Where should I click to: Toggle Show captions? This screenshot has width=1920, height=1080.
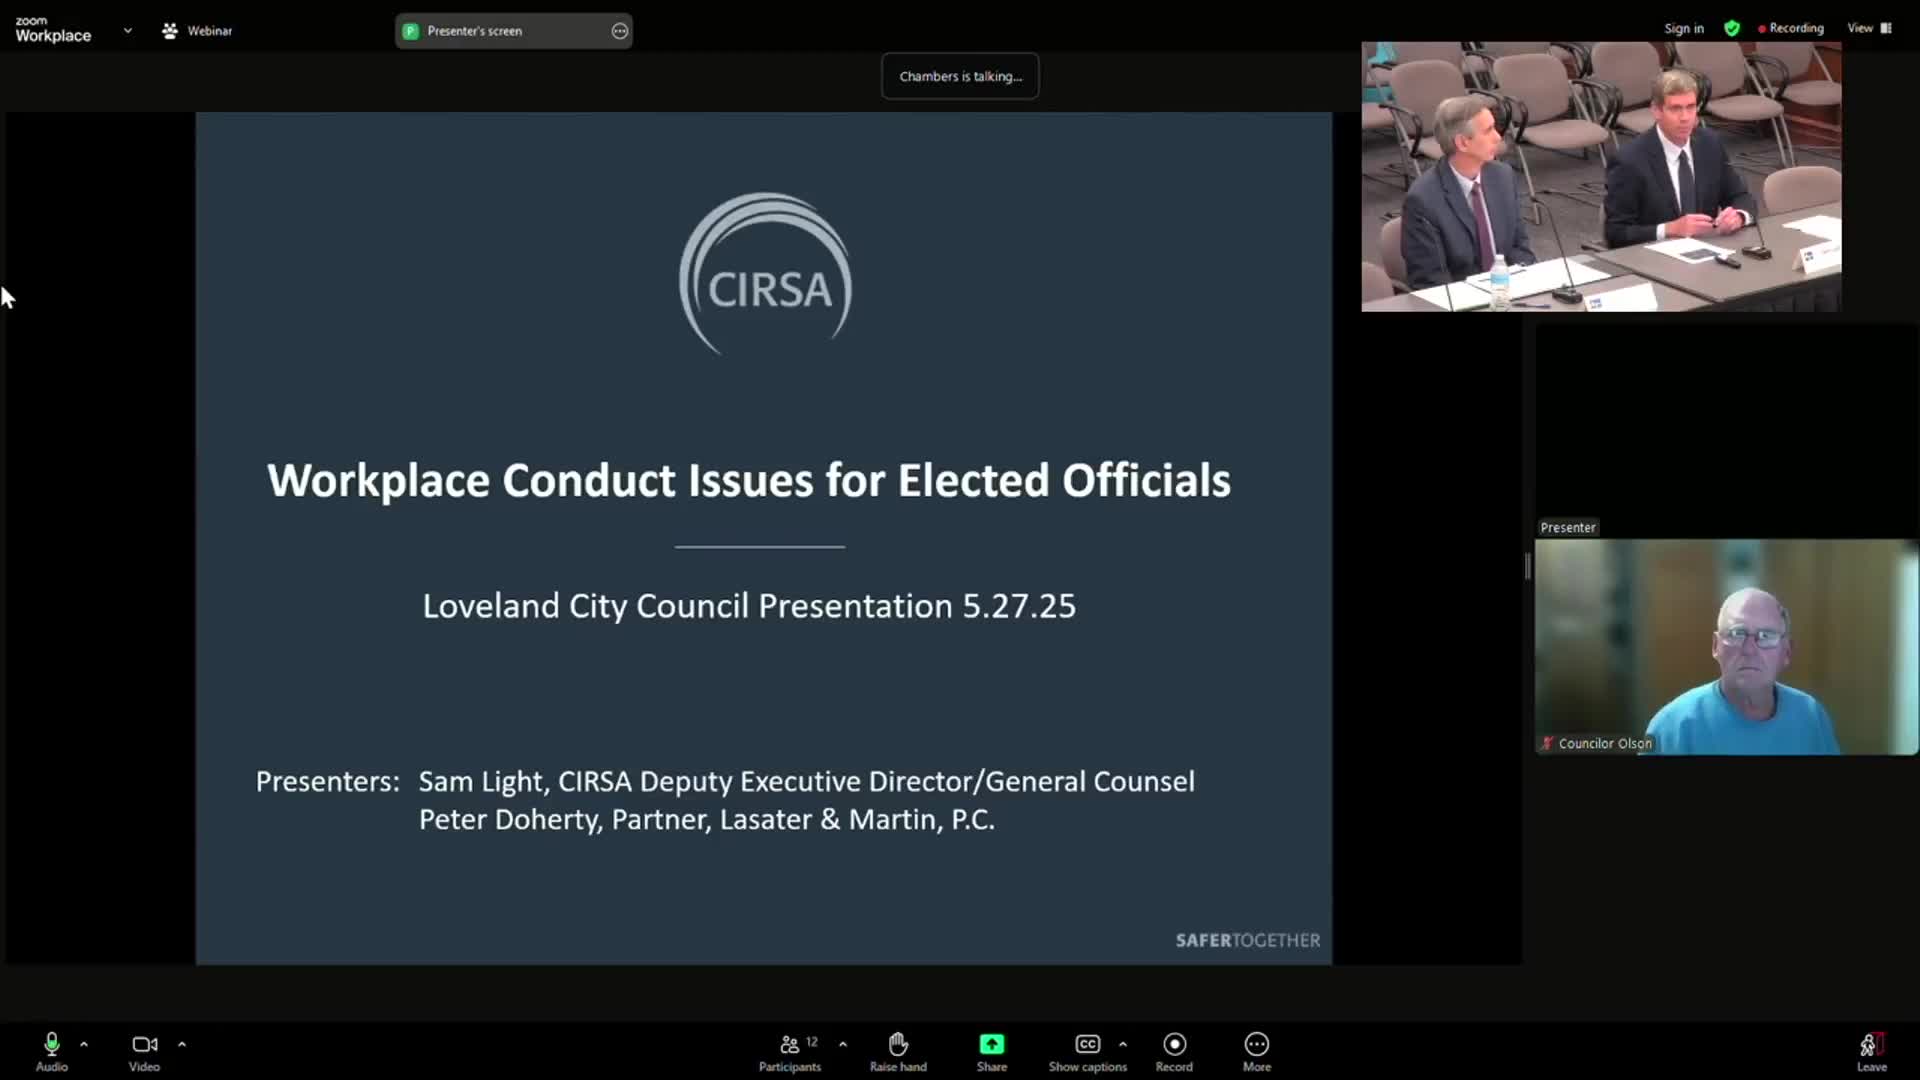[x=1087, y=1045]
